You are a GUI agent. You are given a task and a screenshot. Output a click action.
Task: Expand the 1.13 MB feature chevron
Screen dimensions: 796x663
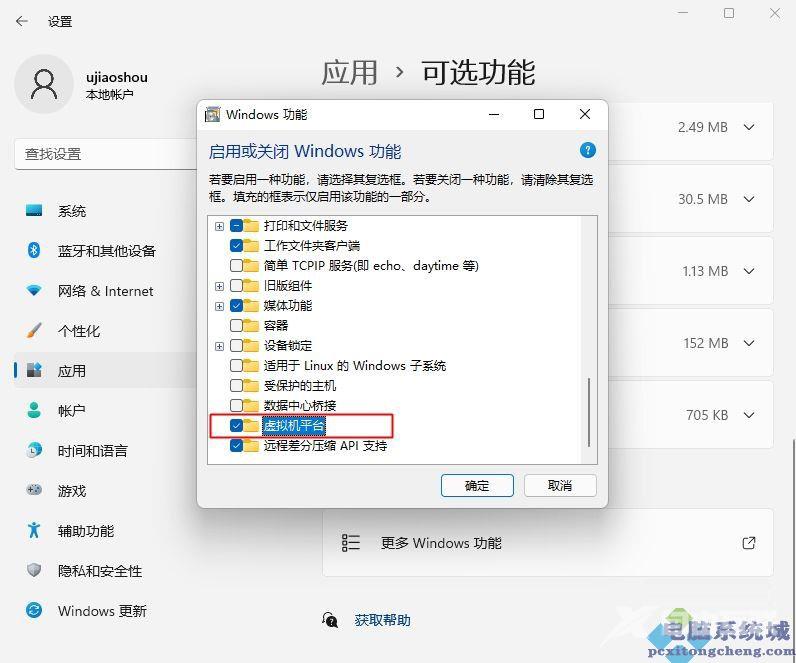click(x=749, y=271)
